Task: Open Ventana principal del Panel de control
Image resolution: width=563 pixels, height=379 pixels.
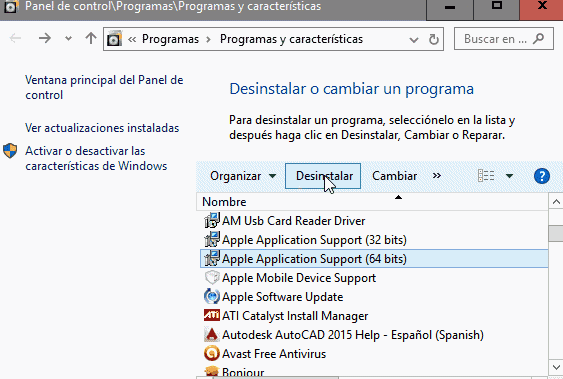Action: point(104,87)
